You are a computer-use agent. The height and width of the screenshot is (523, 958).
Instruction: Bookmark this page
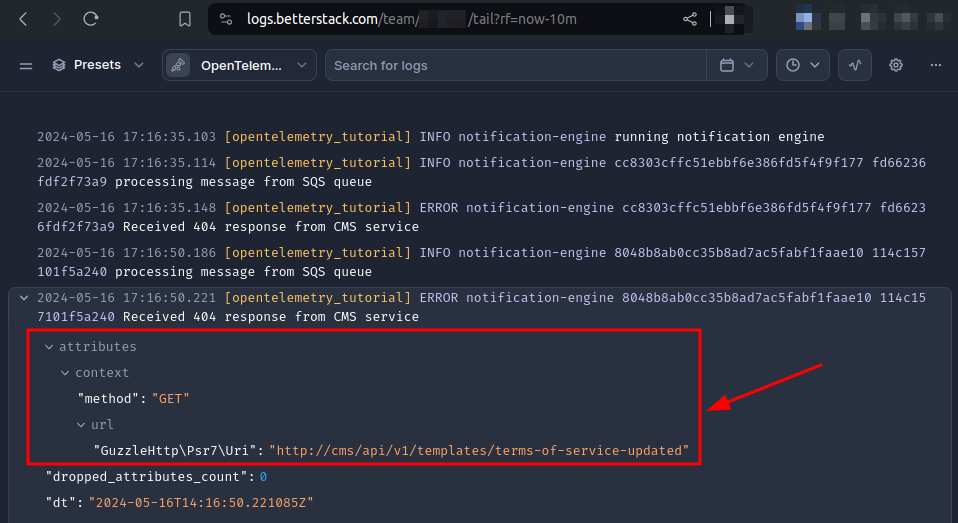[x=185, y=19]
